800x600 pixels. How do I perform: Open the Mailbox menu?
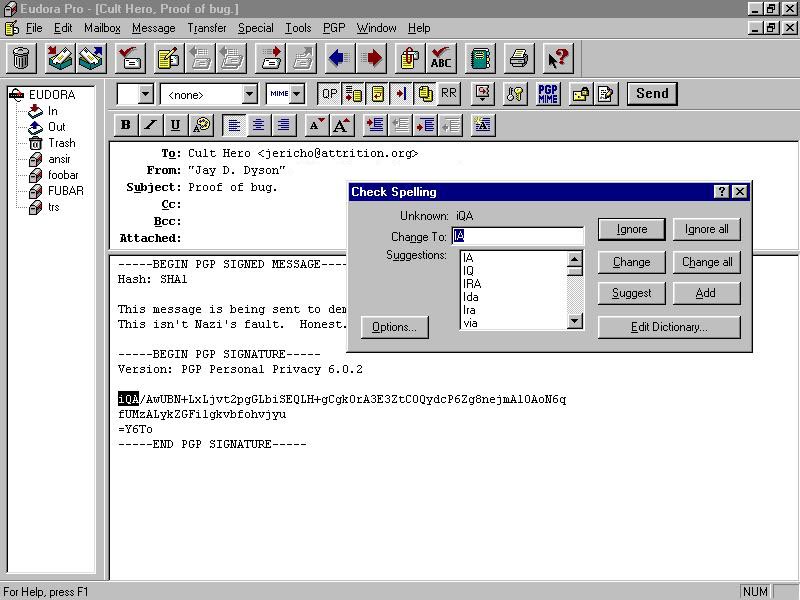click(x=102, y=28)
